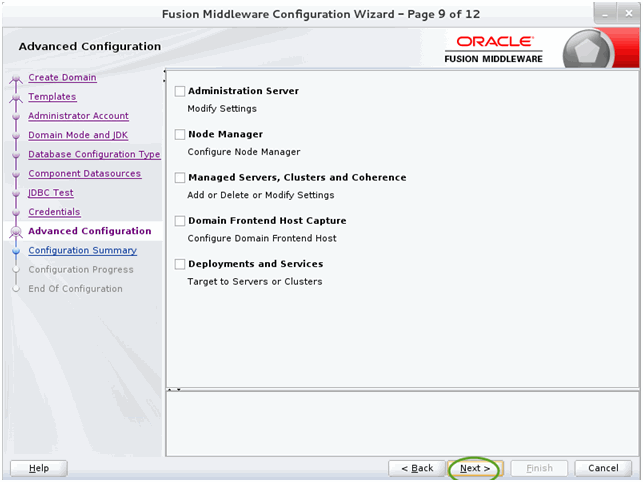
Task: Click the 'Configure Node Manager' text
Action: 244,152
